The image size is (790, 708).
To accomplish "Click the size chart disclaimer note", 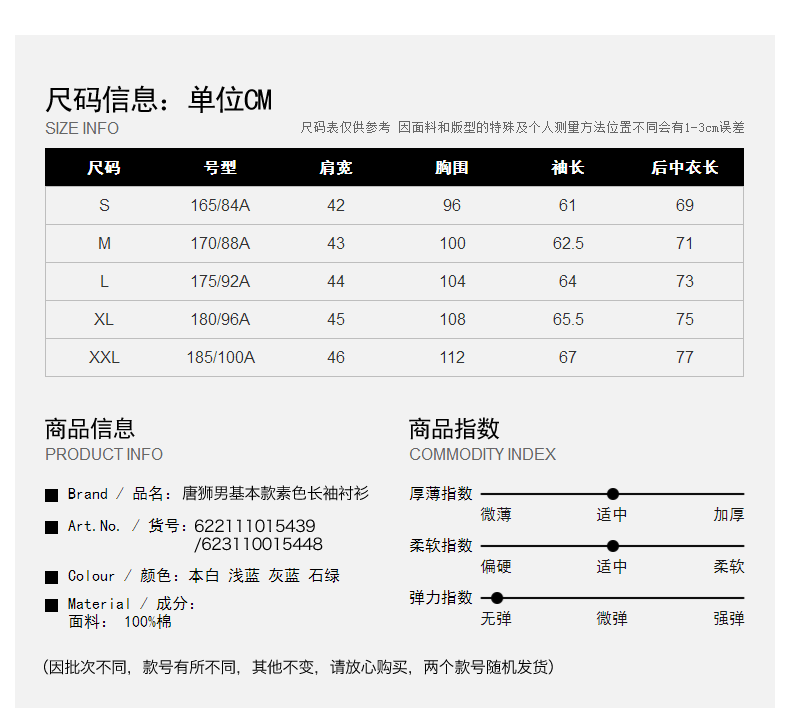I will pos(522,127).
